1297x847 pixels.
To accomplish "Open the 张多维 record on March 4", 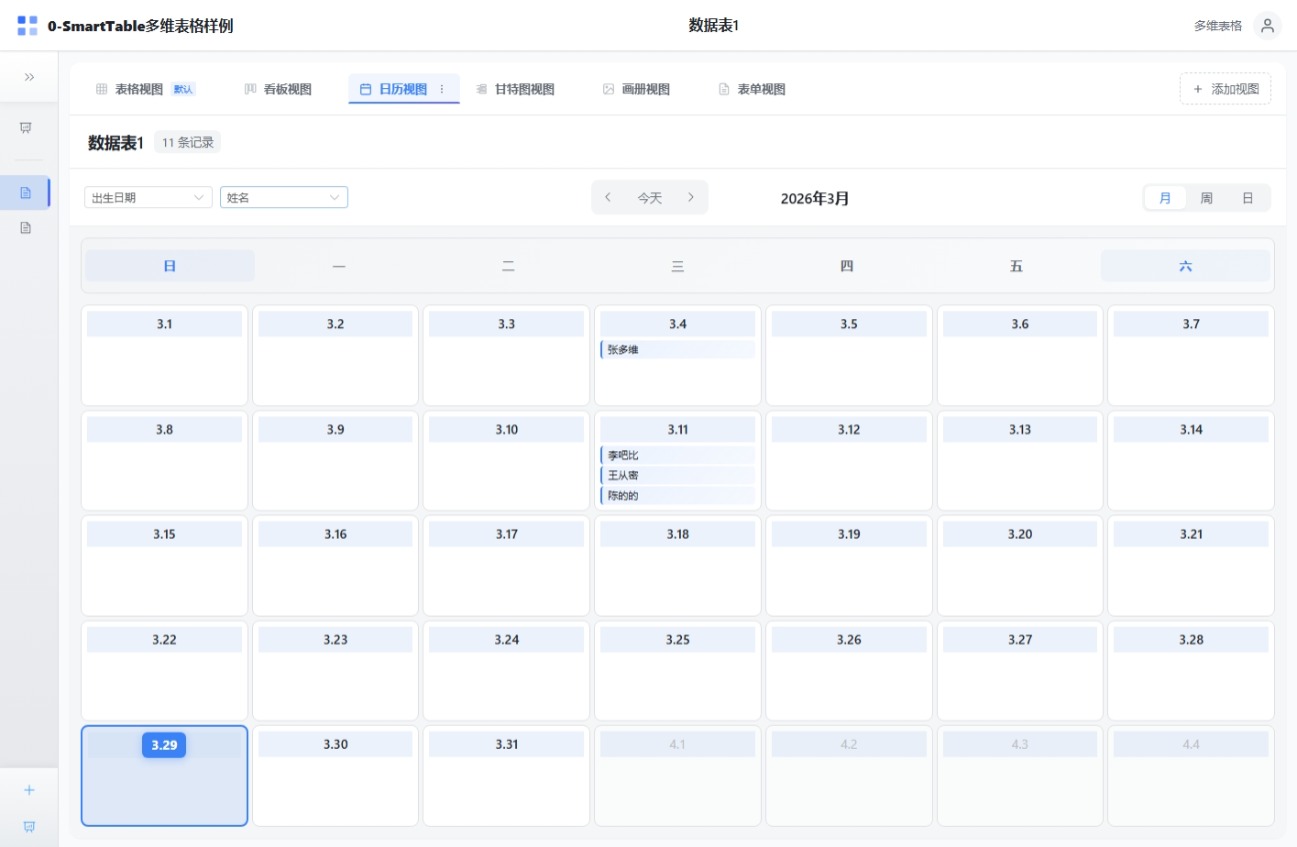I will (677, 350).
